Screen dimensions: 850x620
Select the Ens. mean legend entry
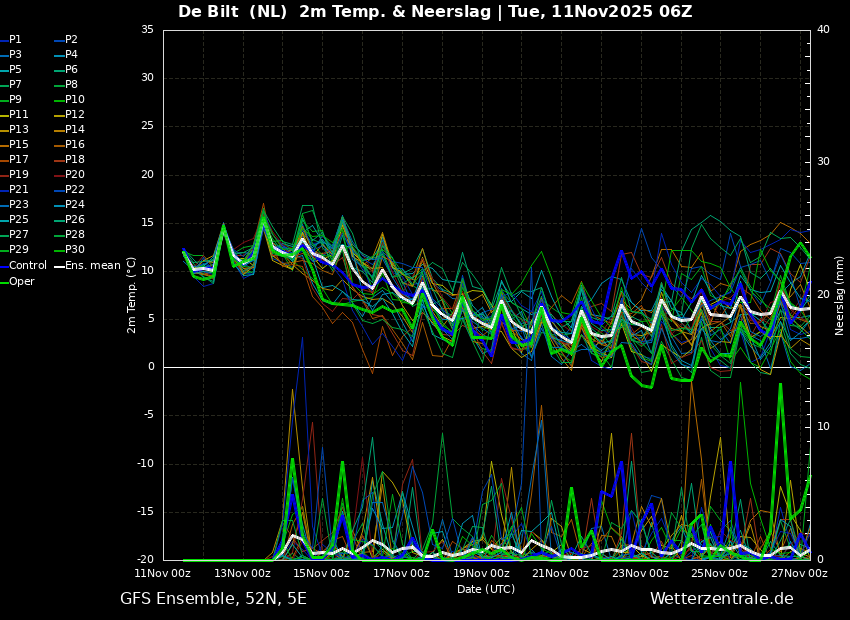87,266
